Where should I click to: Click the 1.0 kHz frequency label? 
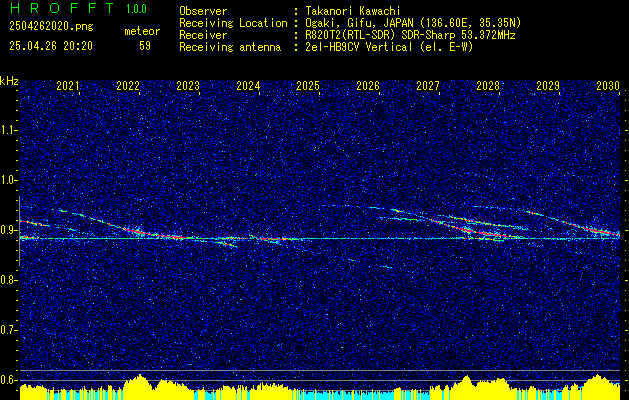[x=8, y=180]
